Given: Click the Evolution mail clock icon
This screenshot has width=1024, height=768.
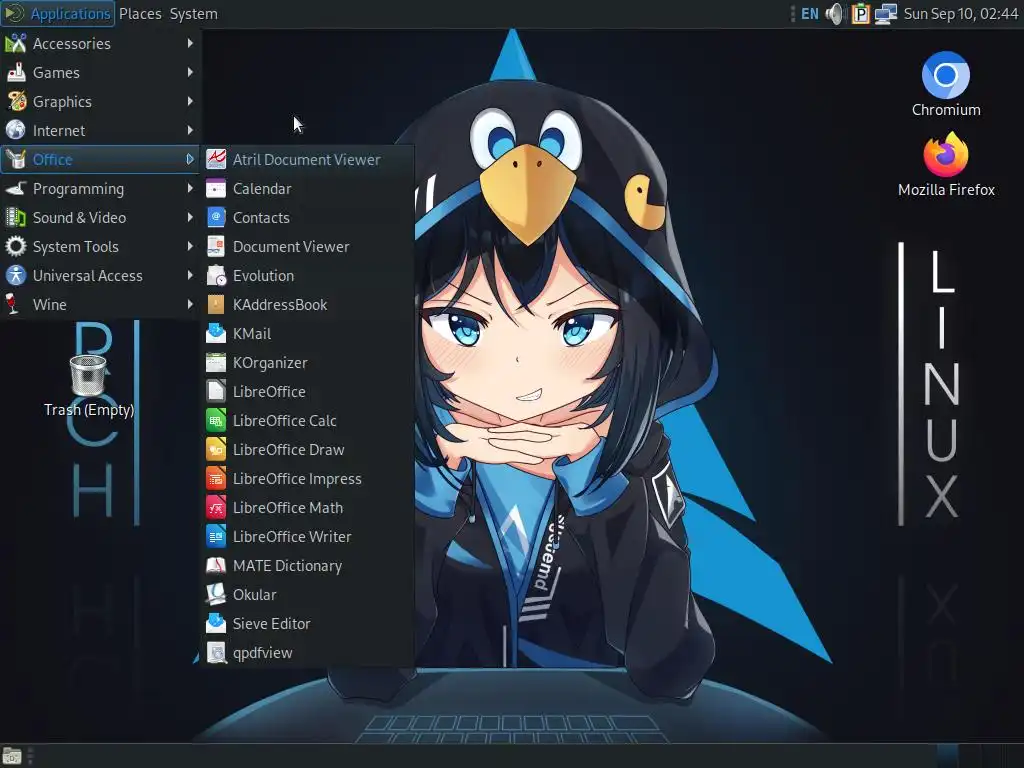Looking at the screenshot, I should [x=216, y=276].
